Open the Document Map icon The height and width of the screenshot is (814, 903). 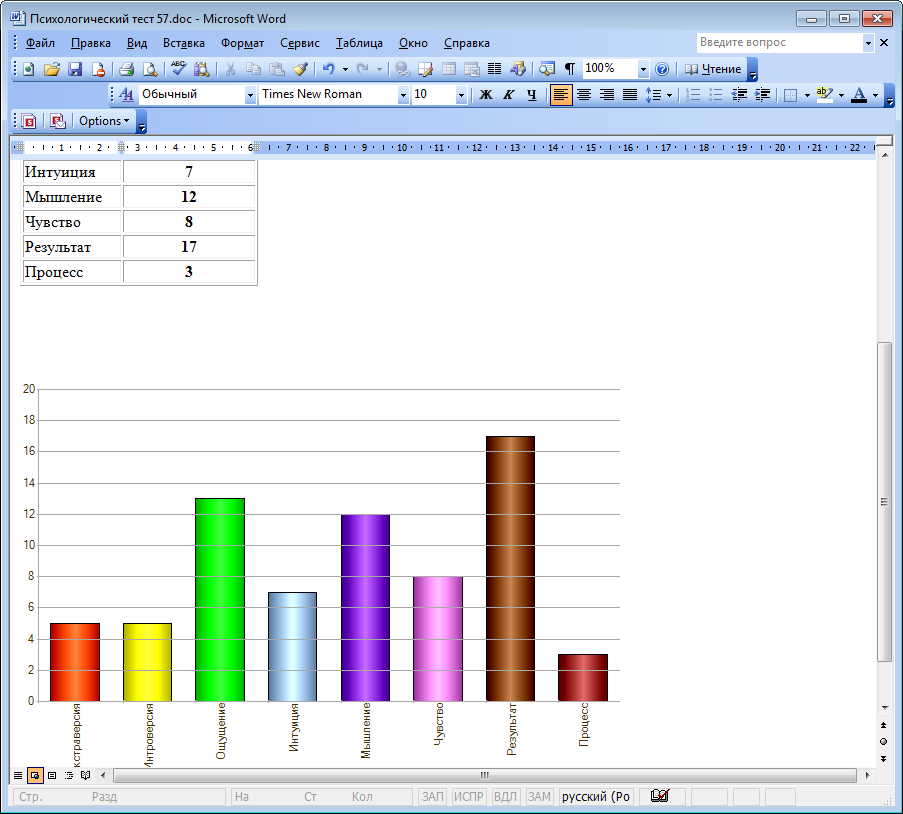click(547, 70)
